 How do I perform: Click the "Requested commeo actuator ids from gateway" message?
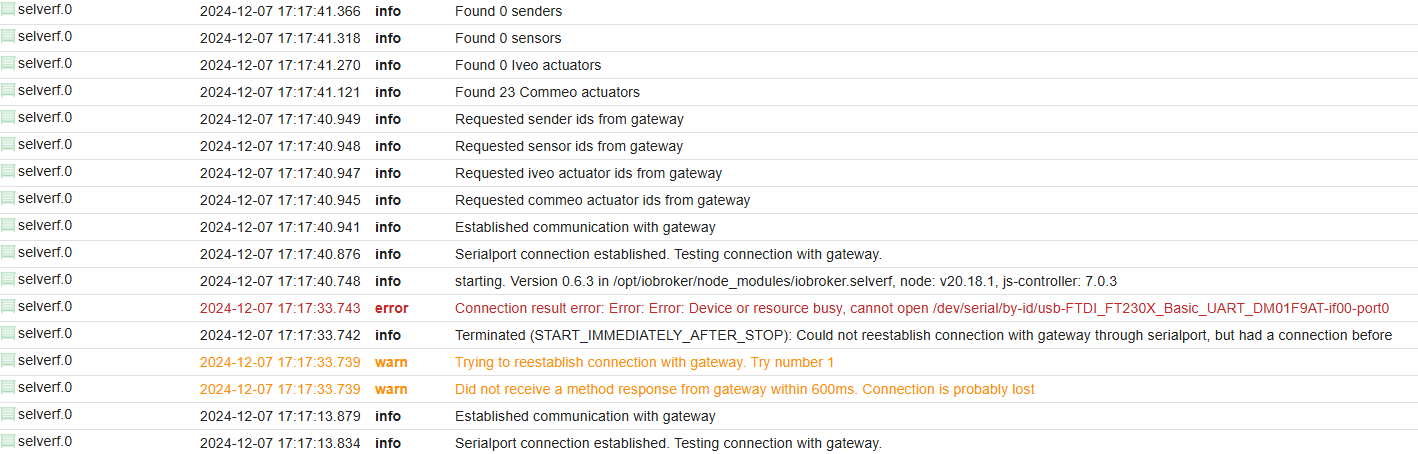pos(602,200)
